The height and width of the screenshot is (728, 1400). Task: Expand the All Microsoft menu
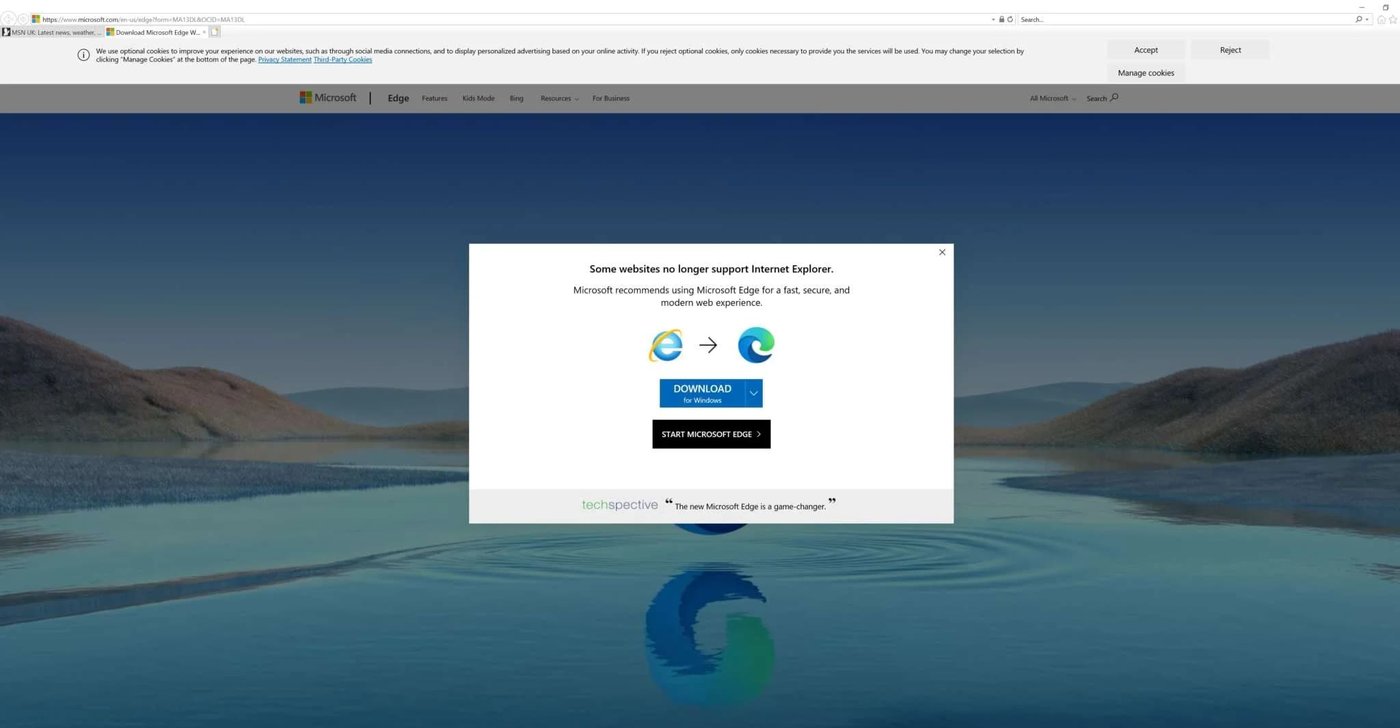click(x=1053, y=98)
